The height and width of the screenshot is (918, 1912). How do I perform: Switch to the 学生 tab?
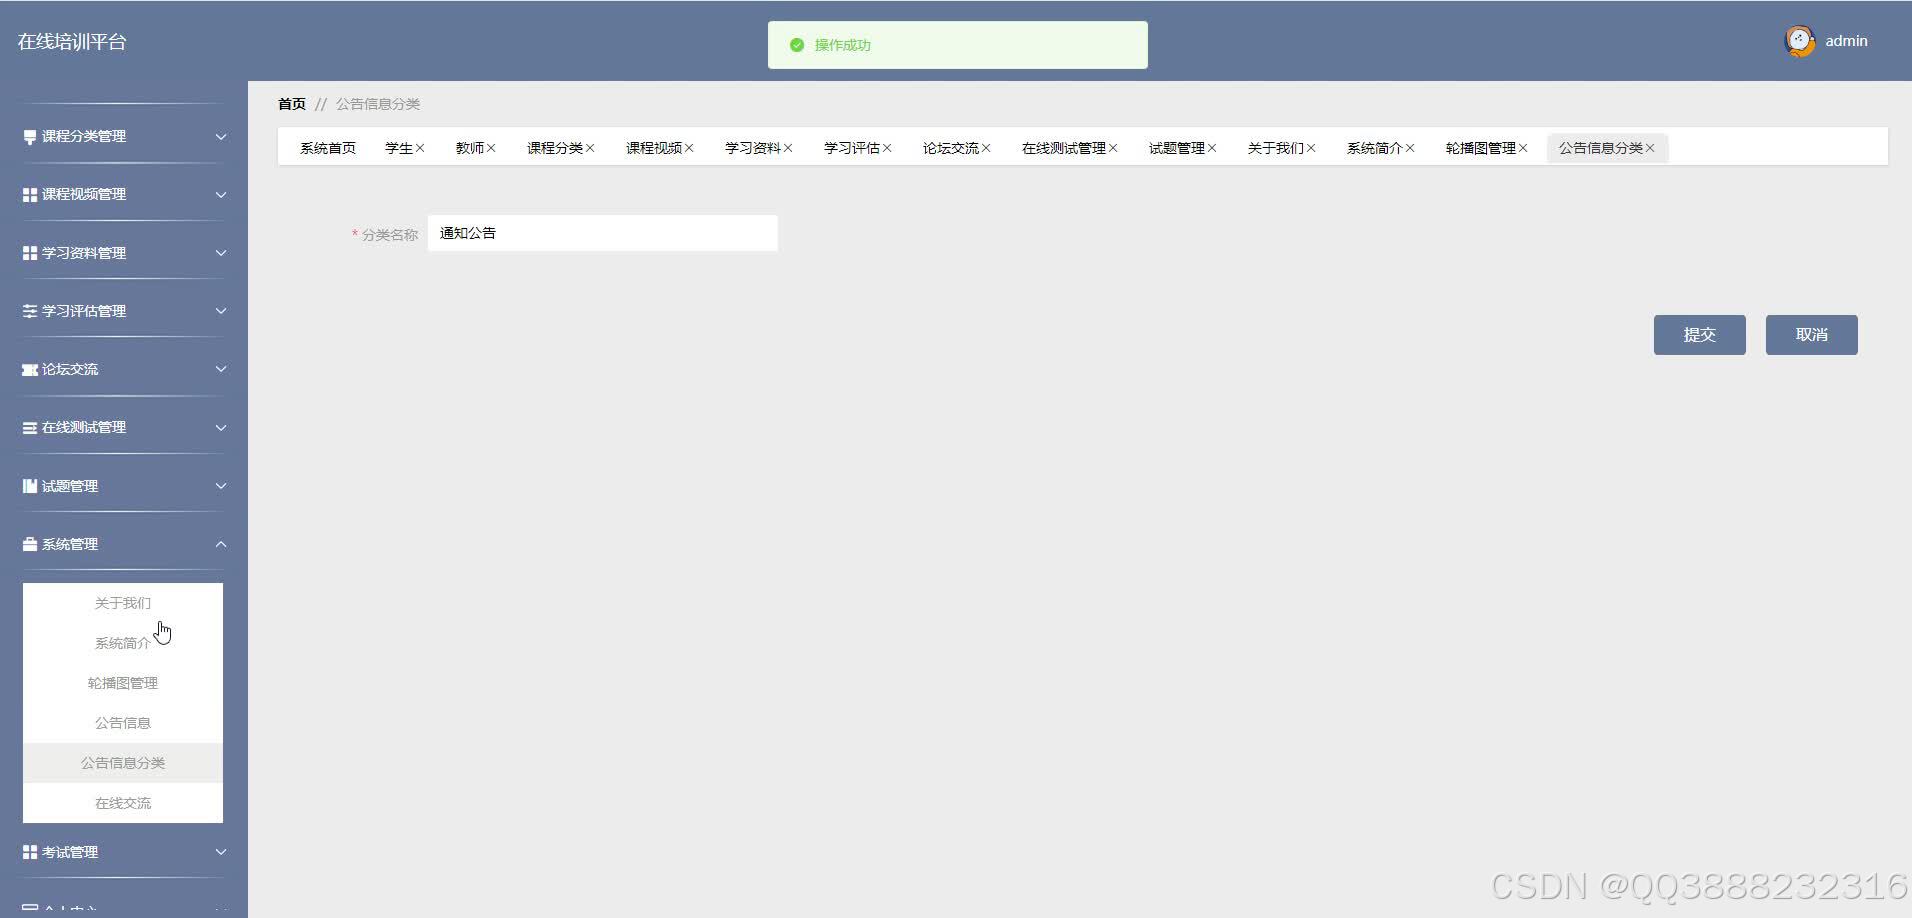tap(399, 148)
